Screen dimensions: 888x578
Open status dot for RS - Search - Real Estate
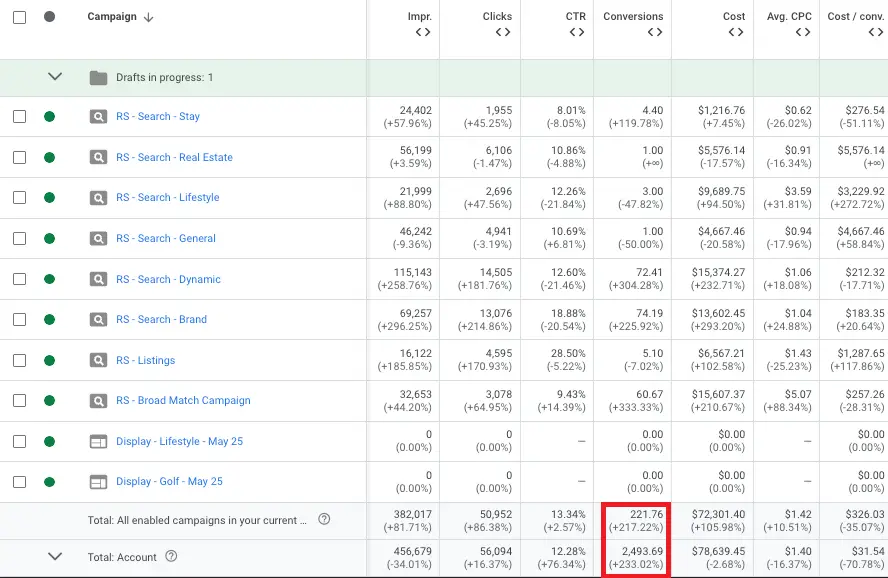(x=49, y=157)
